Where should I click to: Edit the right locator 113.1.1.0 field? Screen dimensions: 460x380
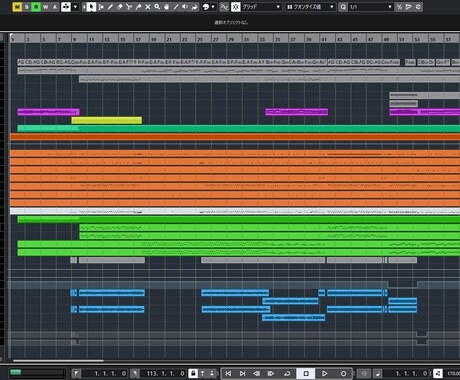point(163,373)
